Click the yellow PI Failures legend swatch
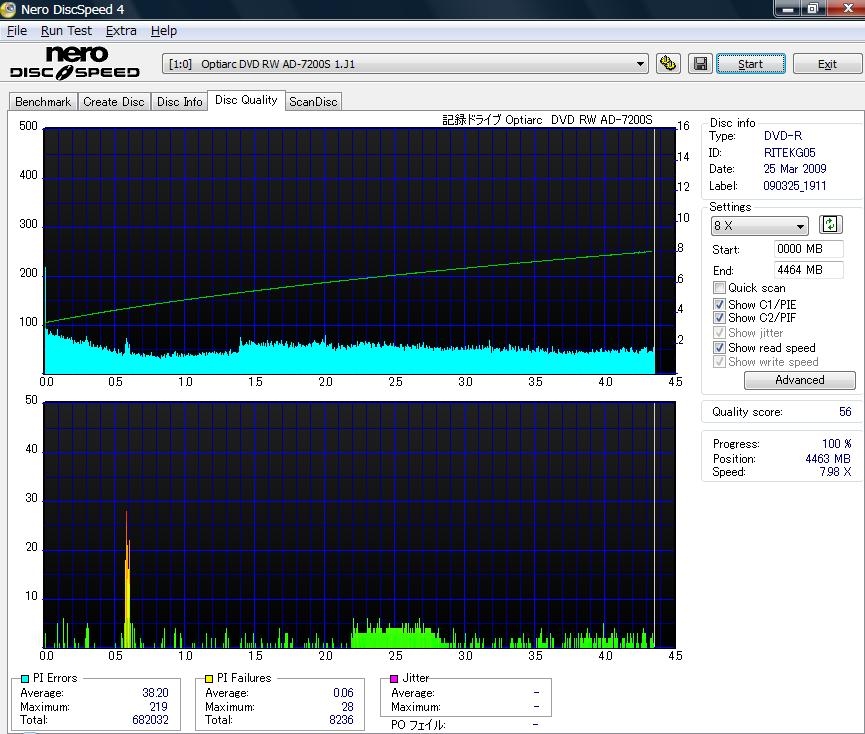Screen dimensions: 865x734 209,678
